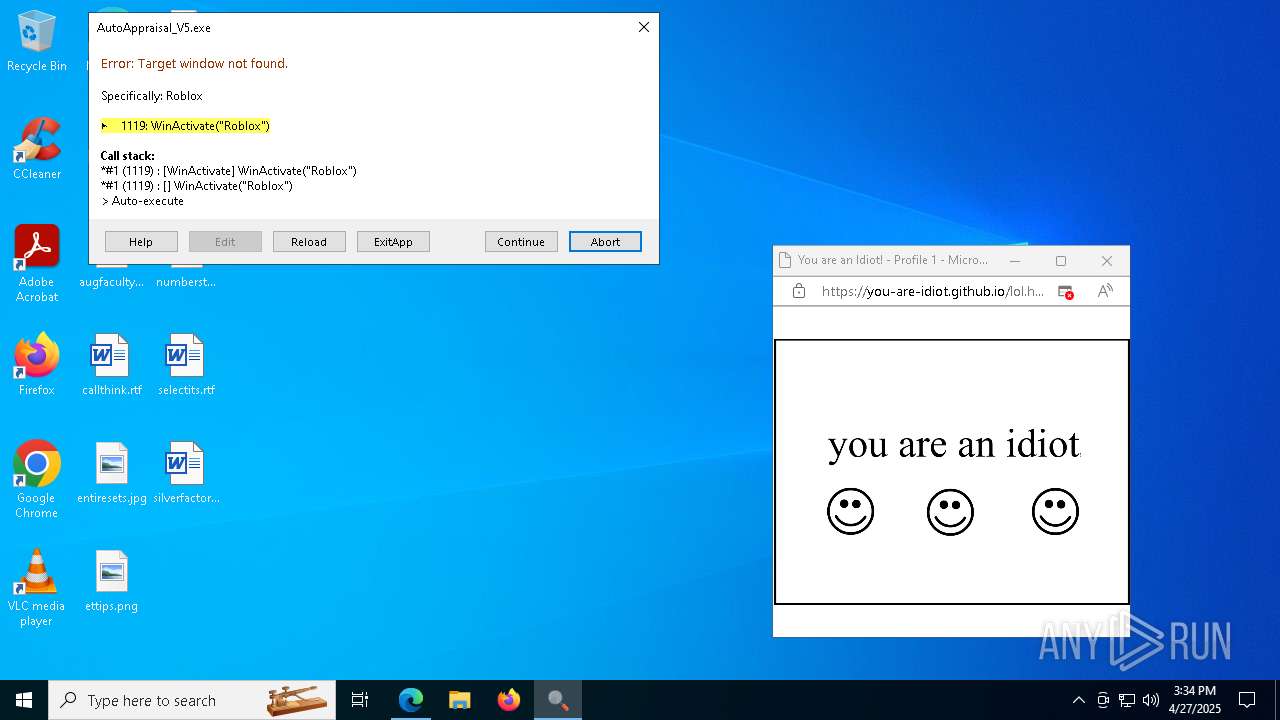Show hidden system tray icons

coord(1078,700)
